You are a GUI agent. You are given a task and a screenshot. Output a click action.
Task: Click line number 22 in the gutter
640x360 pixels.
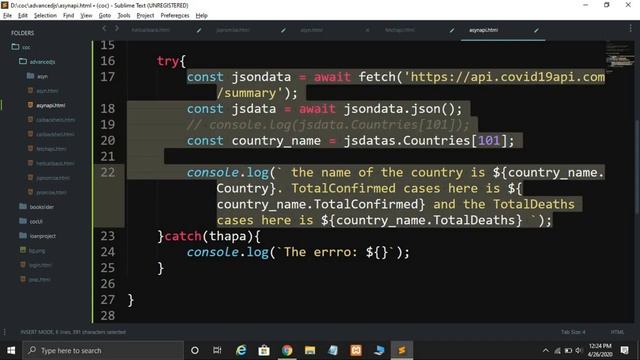point(108,172)
